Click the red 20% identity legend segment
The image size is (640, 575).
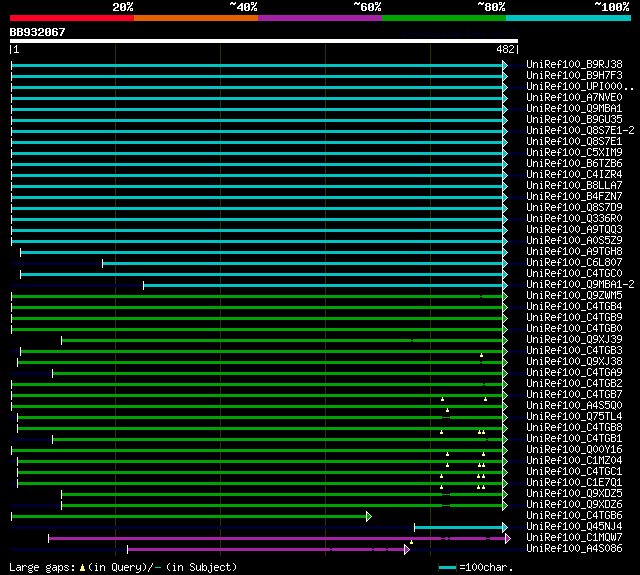72,18
